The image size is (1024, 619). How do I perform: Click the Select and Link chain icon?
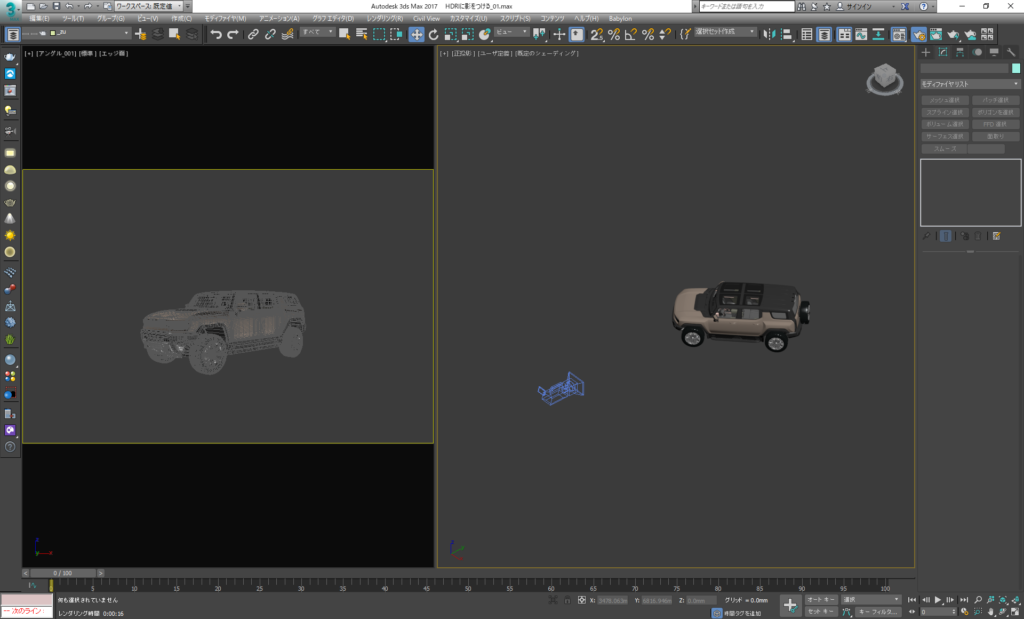click(253, 34)
